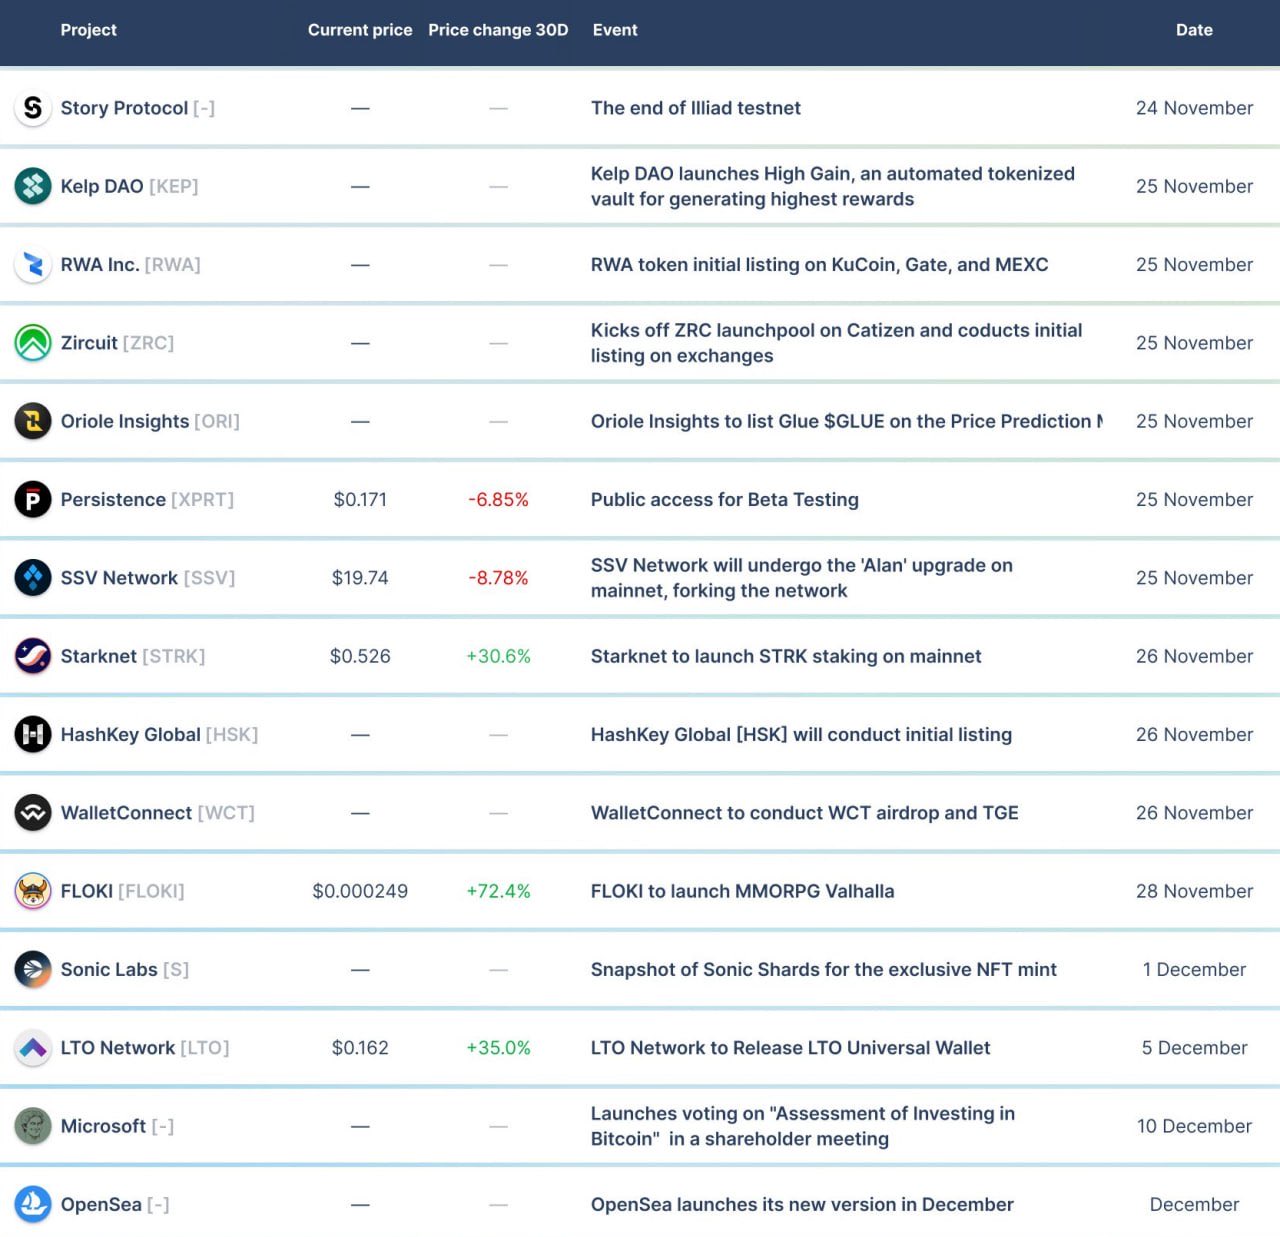
Task: Sort by Price change 30D header
Action: [x=498, y=30]
